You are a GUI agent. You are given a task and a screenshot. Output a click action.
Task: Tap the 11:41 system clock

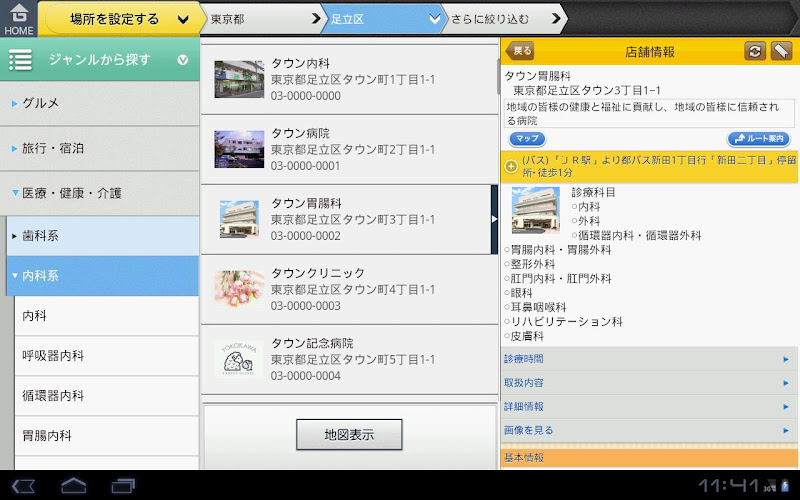[730, 485]
